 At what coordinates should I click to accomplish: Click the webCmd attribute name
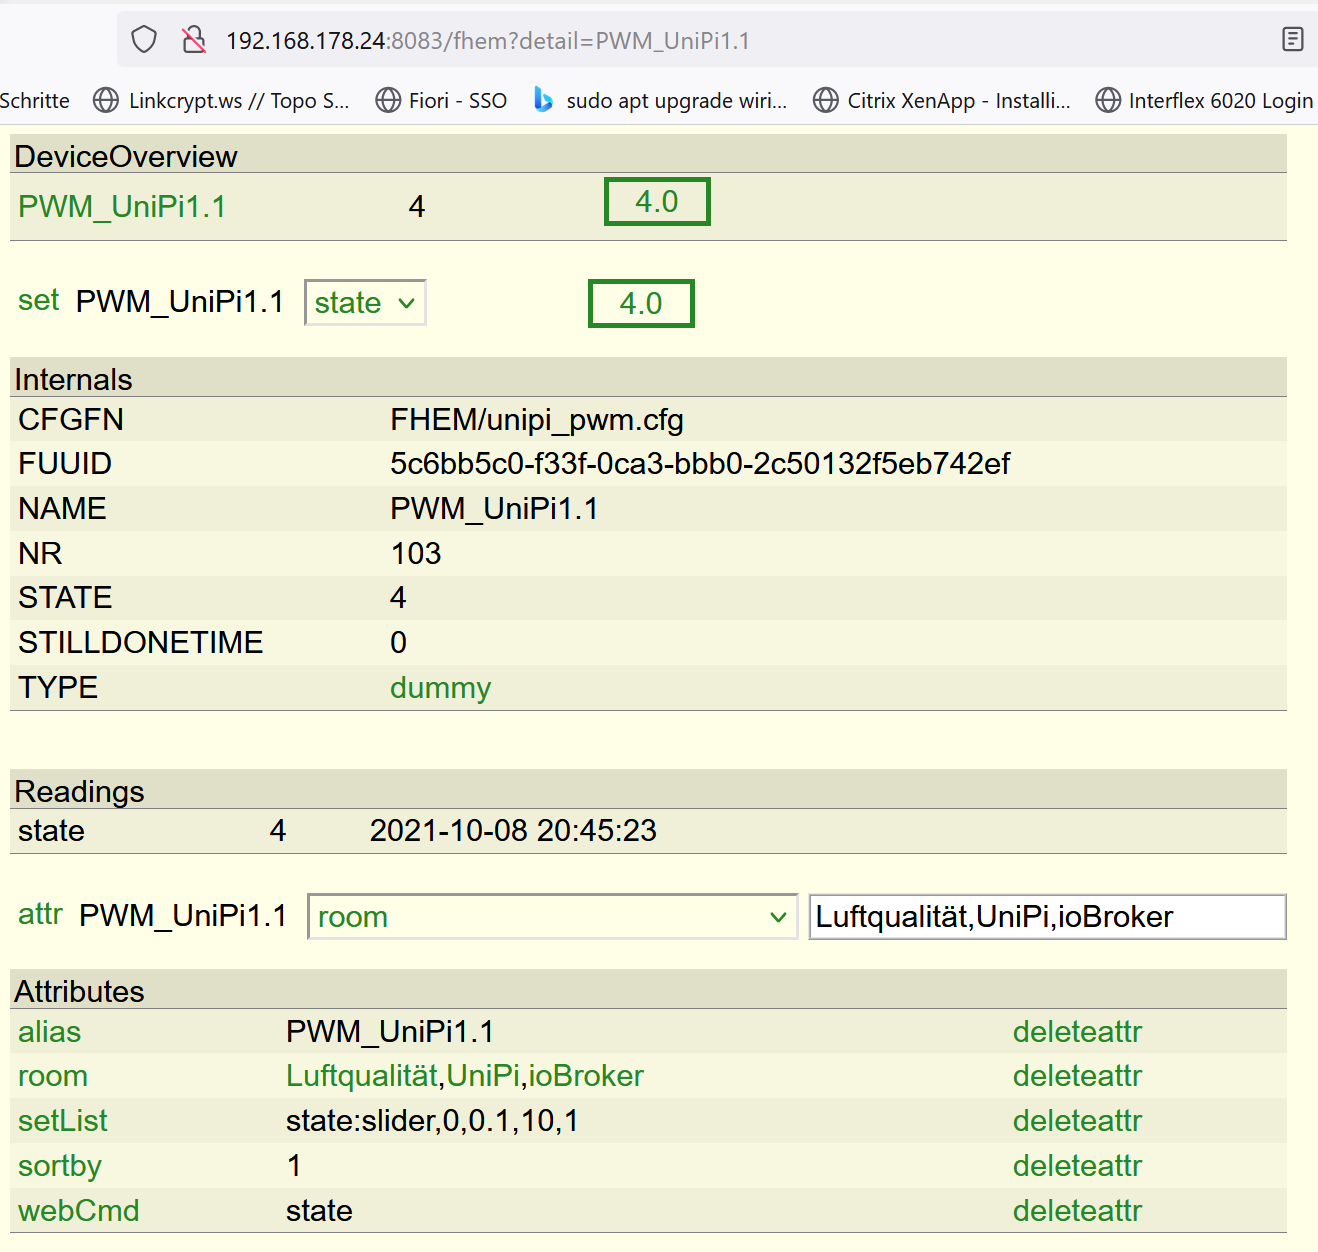click(x=79, y=1211)
